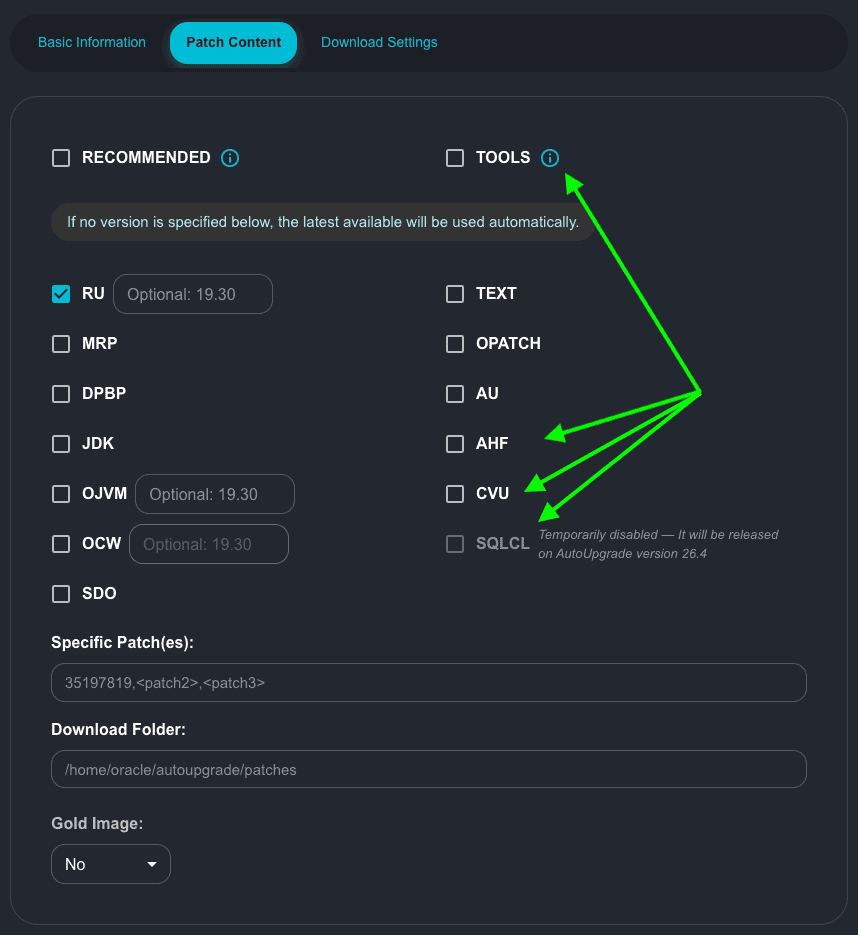Enable the RECOMMENDED checkbox

coord(61,158)
